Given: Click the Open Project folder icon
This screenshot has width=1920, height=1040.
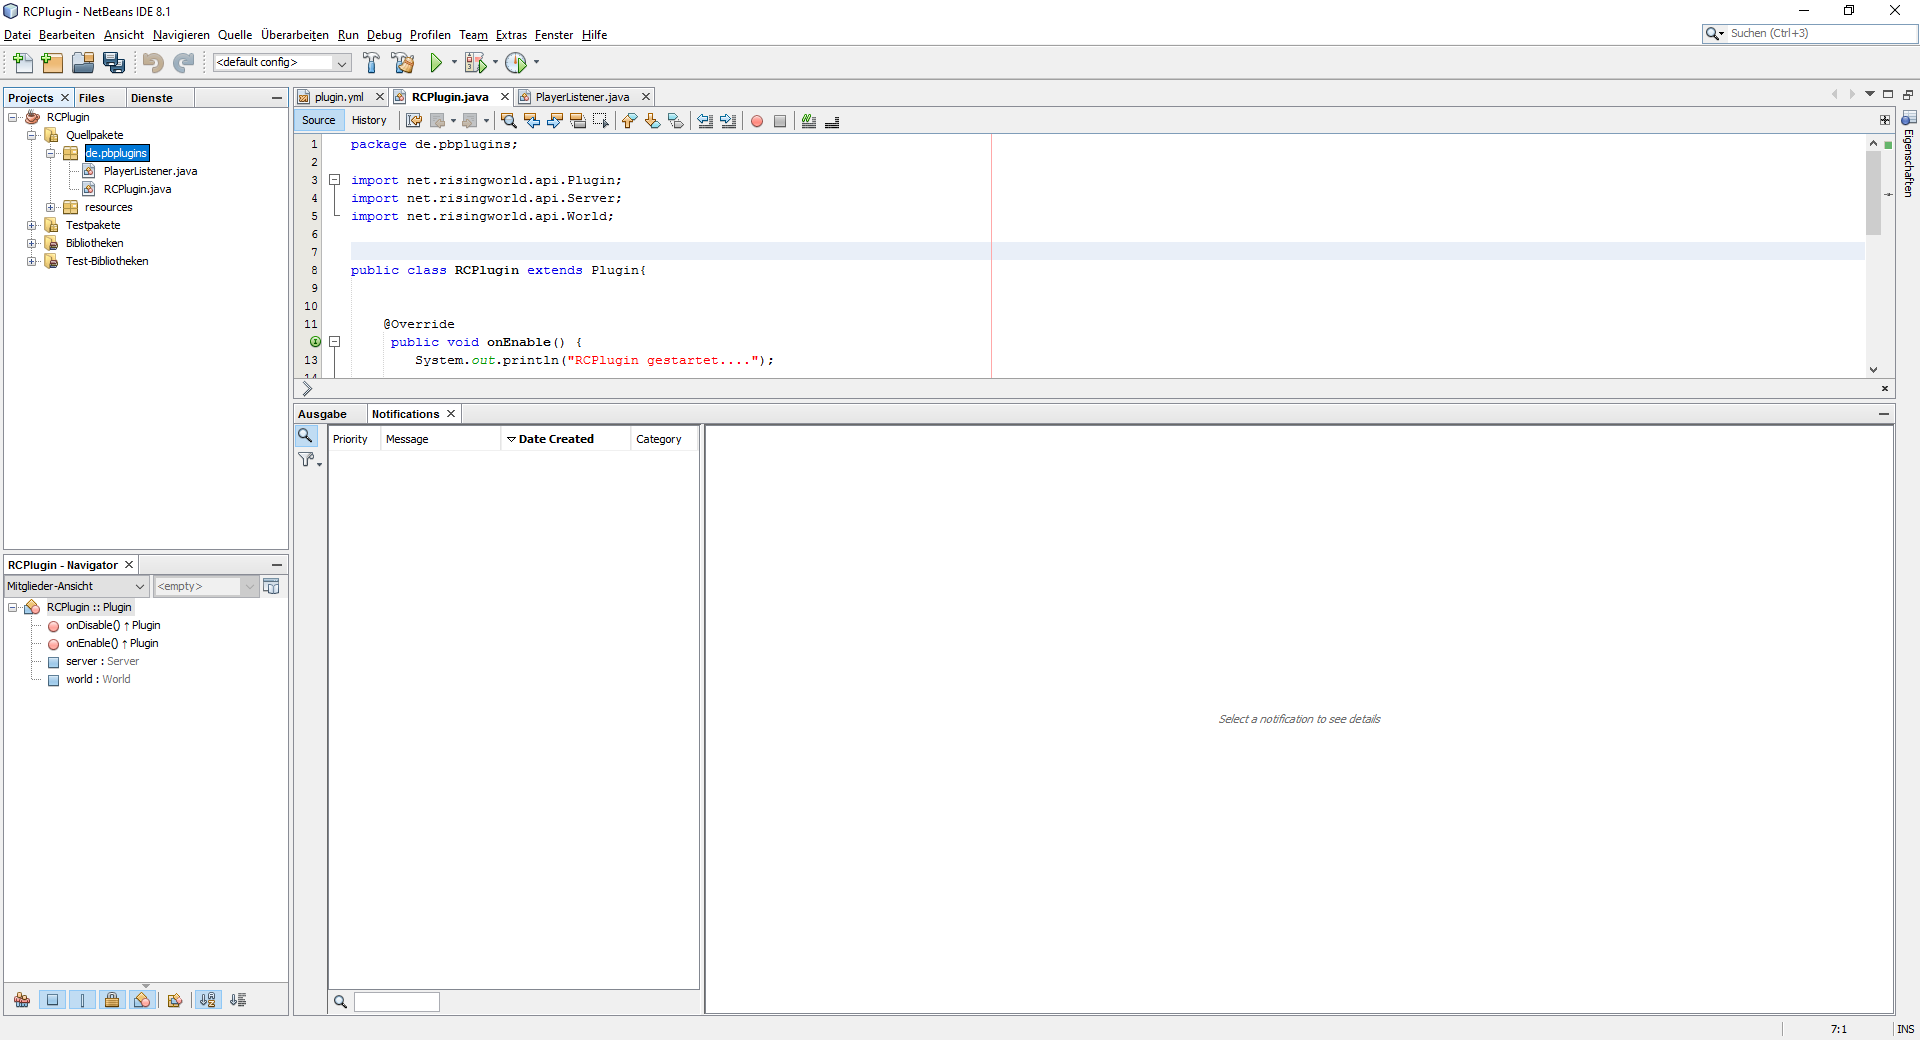Looking at the screenshot, I should click(83, 63).
